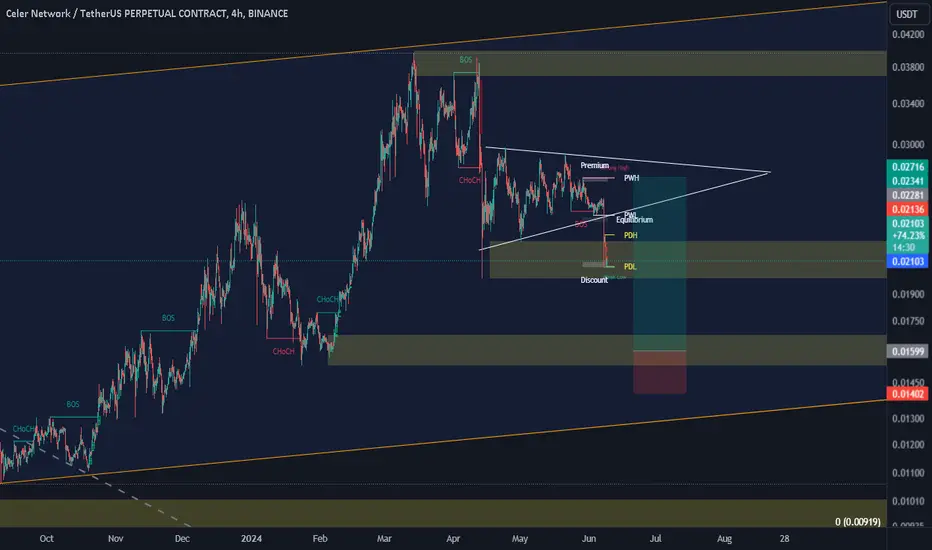Select the gray 0.01599 price label

tap(908, 351)
